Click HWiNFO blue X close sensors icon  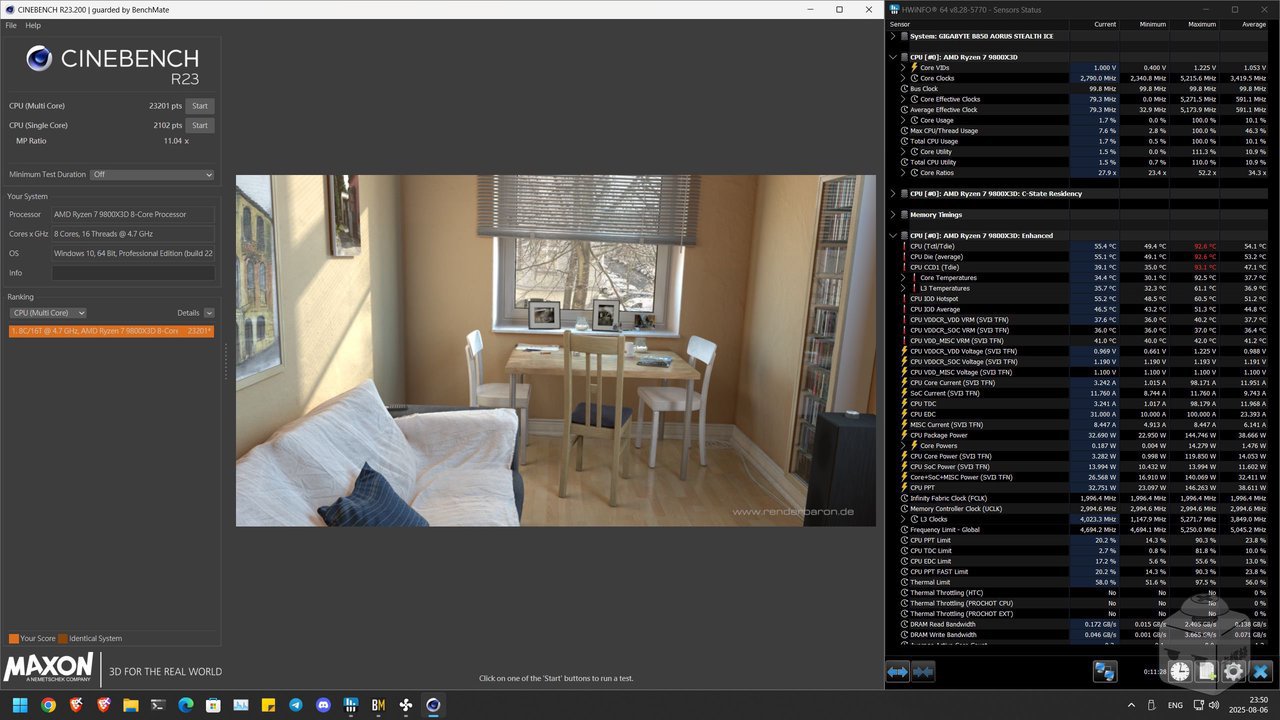[x=1261, y=672]
